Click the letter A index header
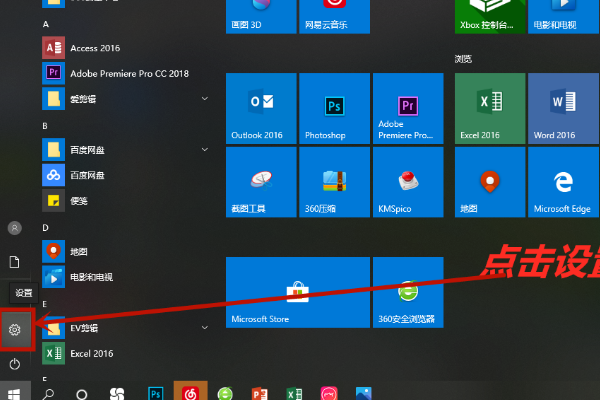 [46, 24]
